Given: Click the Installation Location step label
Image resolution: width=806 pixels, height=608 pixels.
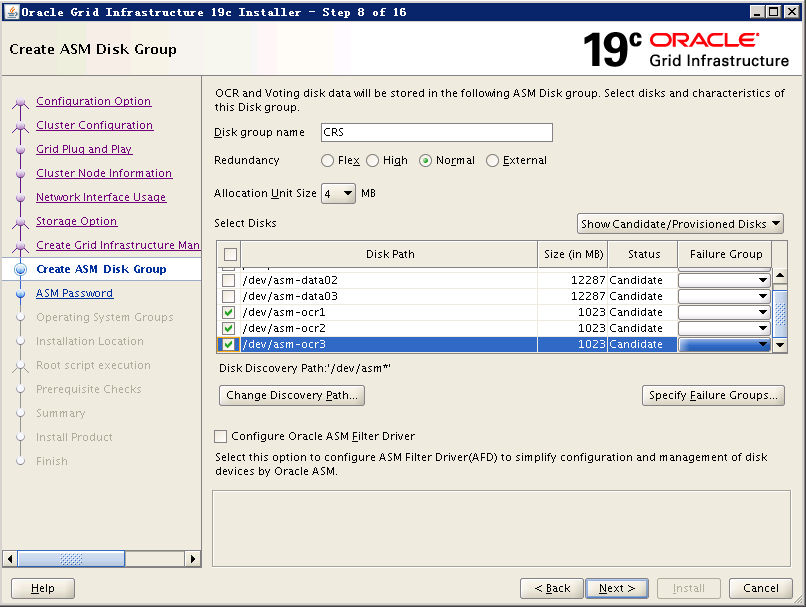Looking at the screenshot, I should tap(90, 341).
